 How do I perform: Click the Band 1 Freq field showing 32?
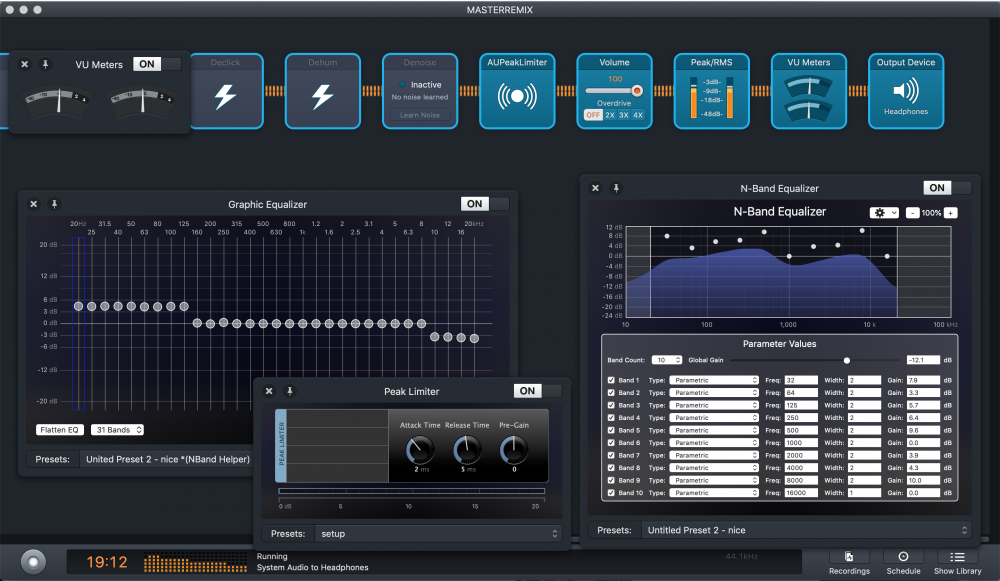tap(800, 380)
